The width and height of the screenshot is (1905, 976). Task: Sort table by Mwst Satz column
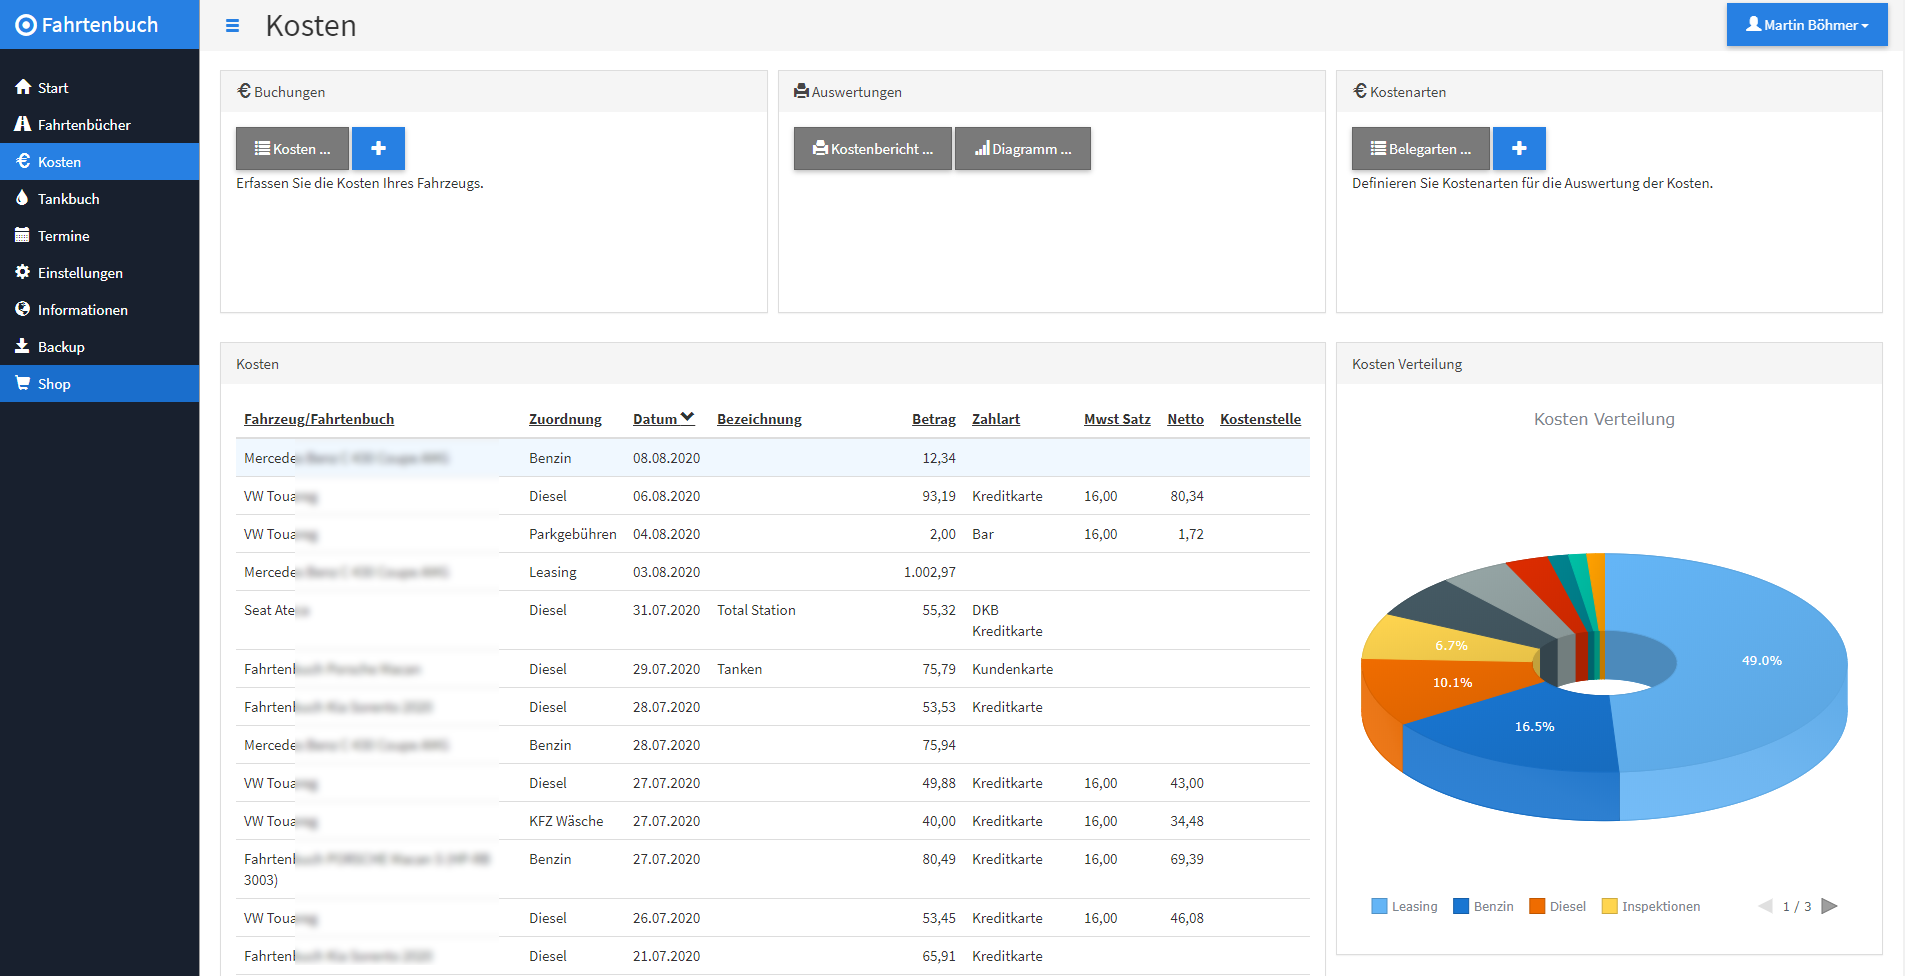[1117, 419]
